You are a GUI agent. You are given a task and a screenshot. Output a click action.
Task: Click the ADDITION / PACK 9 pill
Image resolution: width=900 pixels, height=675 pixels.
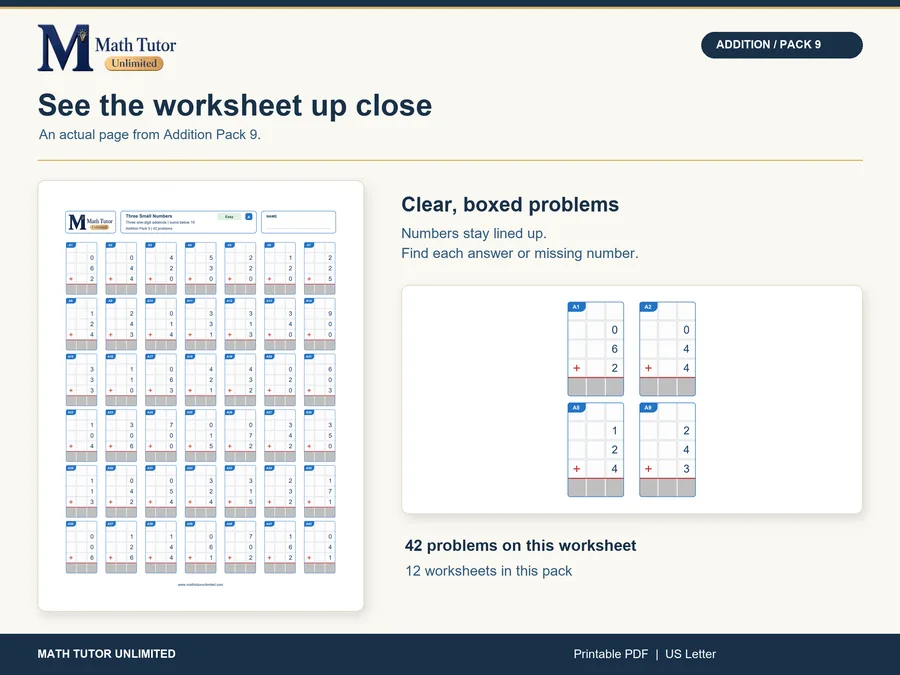click(781, 45)
